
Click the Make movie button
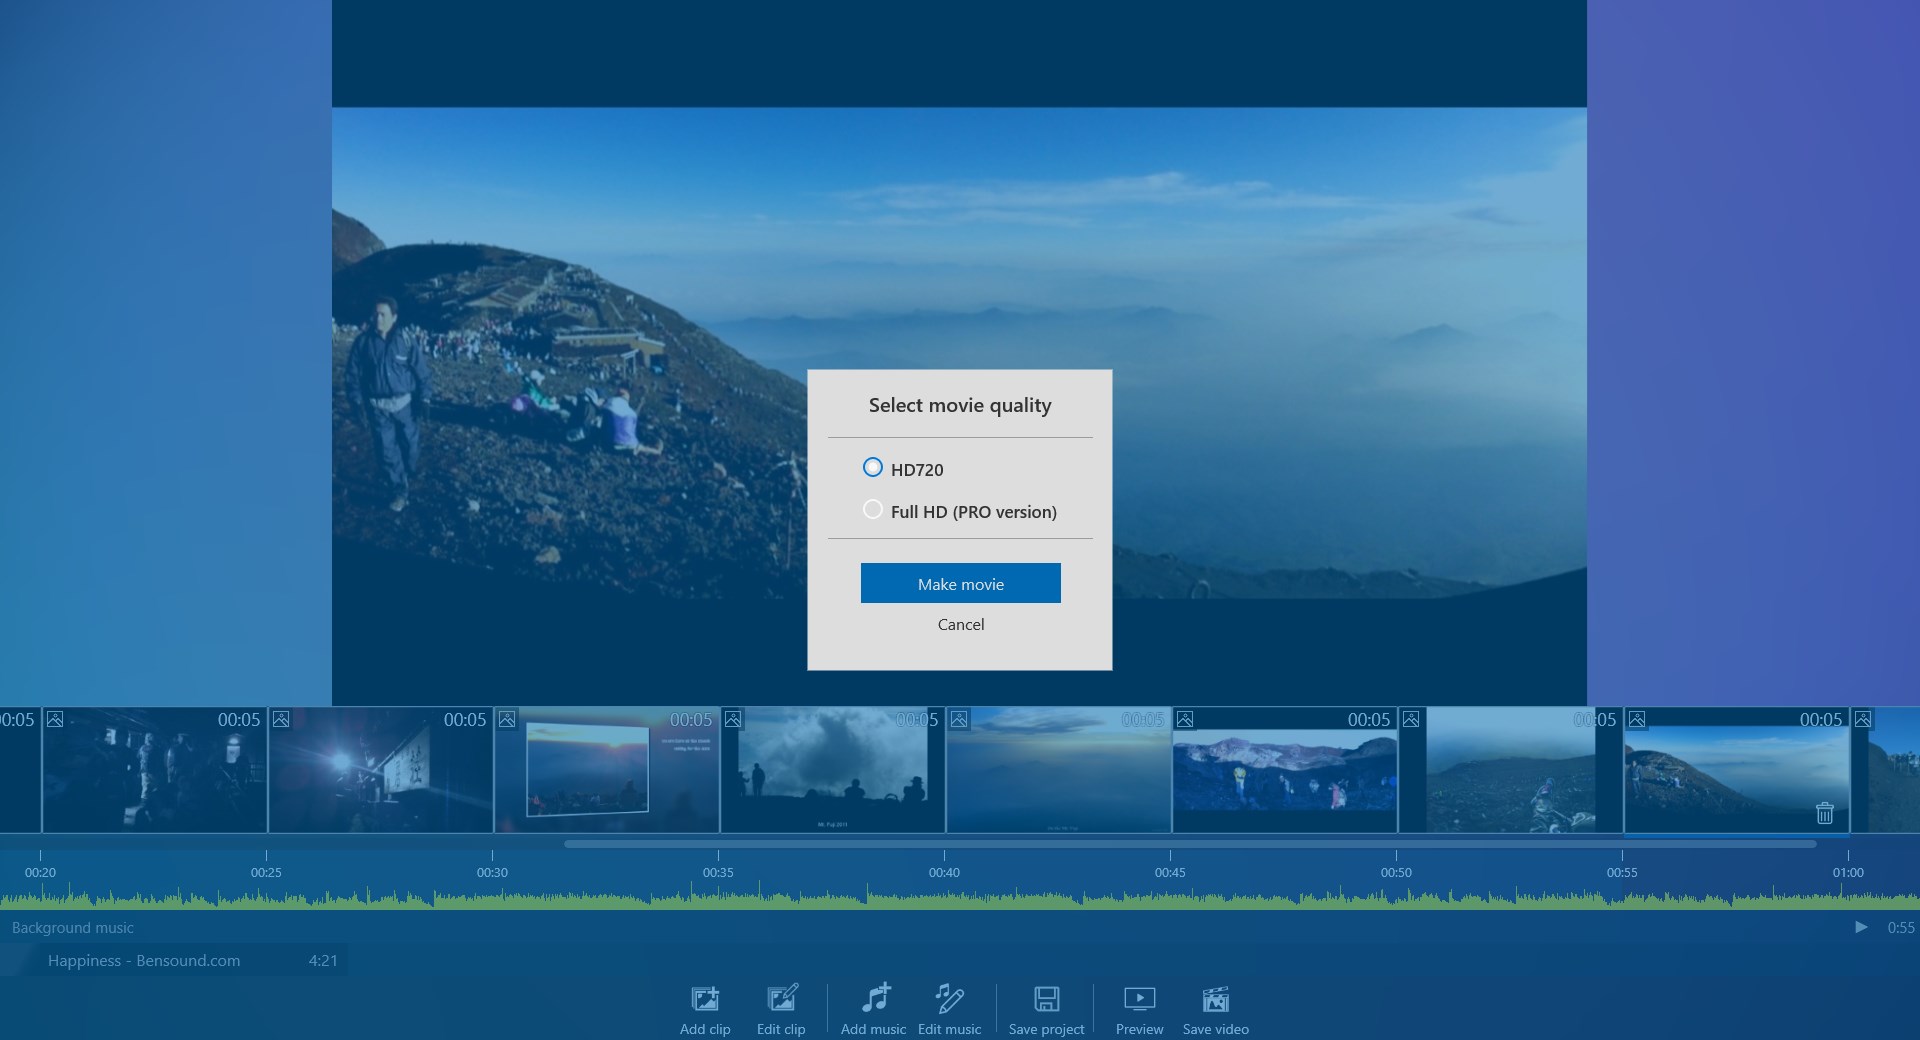click(x=960, y=583)
